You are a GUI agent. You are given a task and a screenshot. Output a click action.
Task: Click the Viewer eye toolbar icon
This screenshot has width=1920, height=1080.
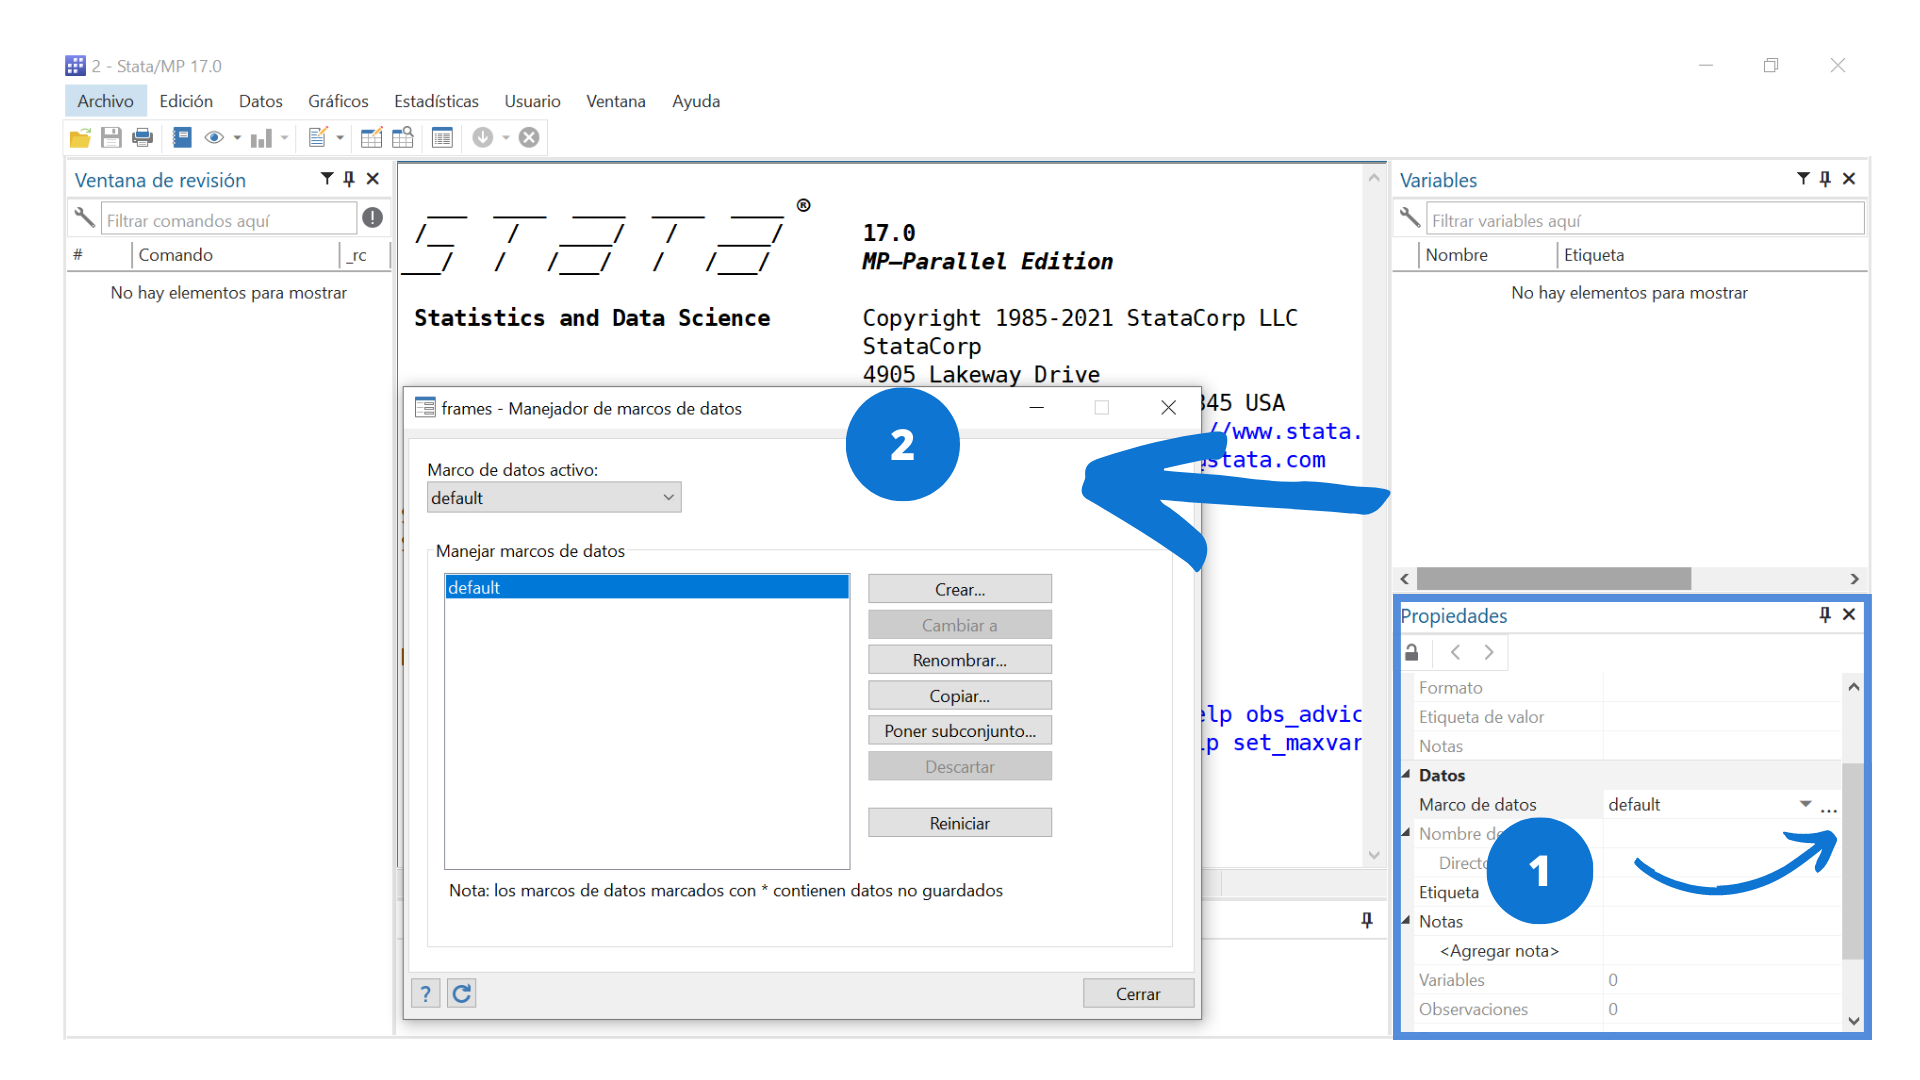click(x=214, y=138)
